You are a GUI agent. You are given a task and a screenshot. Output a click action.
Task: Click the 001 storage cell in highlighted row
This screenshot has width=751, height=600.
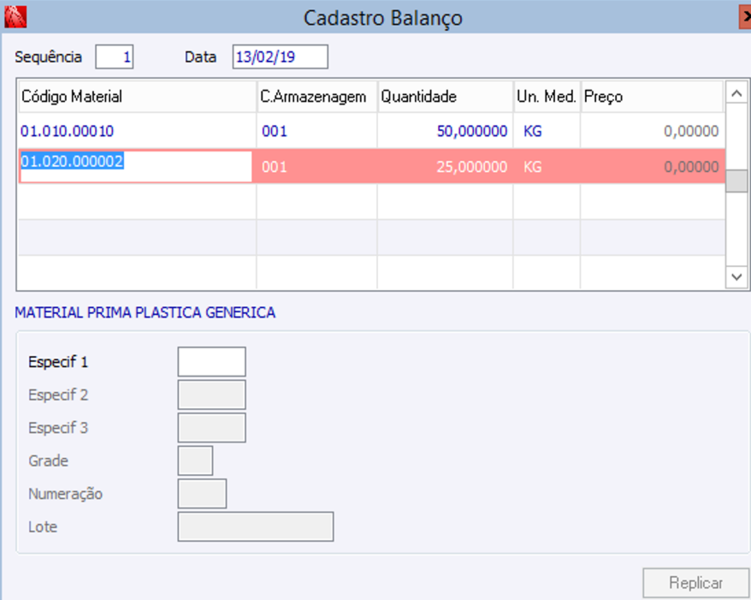click(317, 167)
